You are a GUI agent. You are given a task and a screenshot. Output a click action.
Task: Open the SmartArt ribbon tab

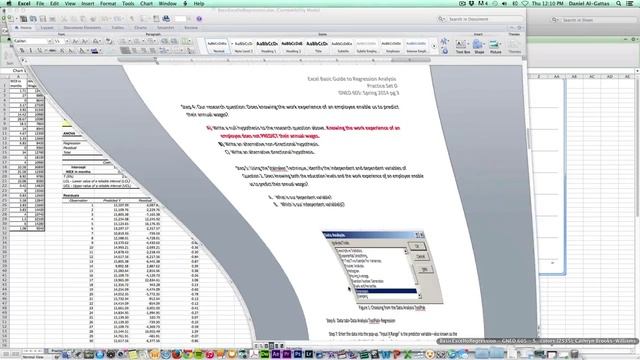tap(165, 28)
